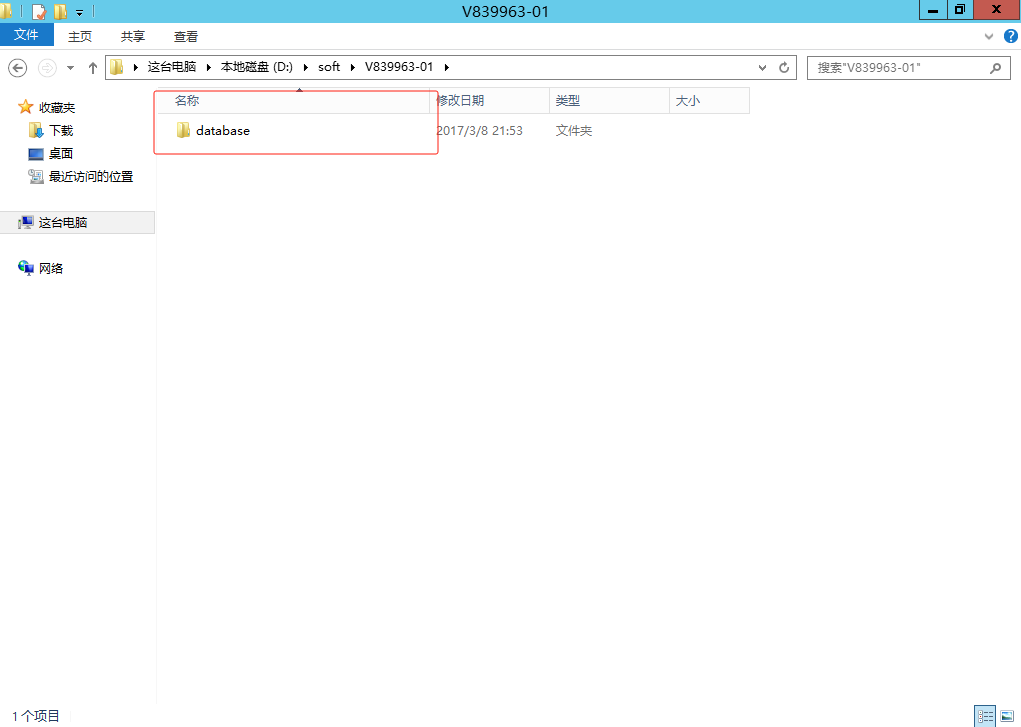
Task: Sort by the 大小 column header
Action: [x=710, y=100]
